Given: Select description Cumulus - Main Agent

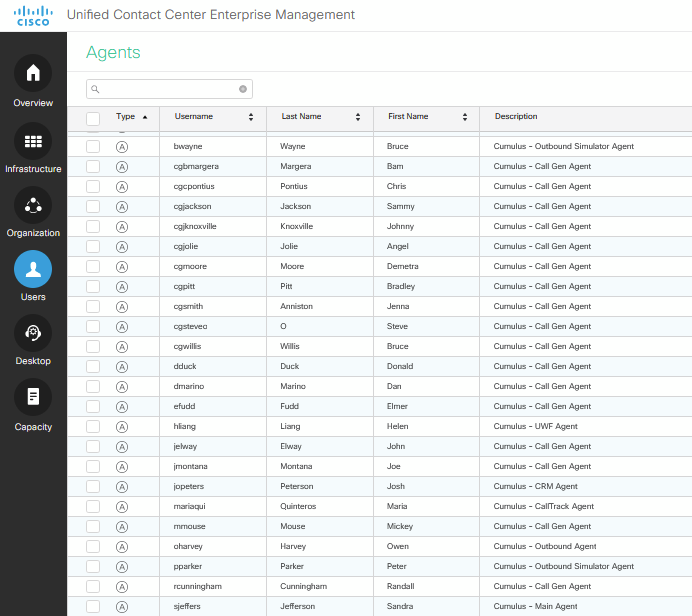Looking at the screenshot, I should pos(535,606).
